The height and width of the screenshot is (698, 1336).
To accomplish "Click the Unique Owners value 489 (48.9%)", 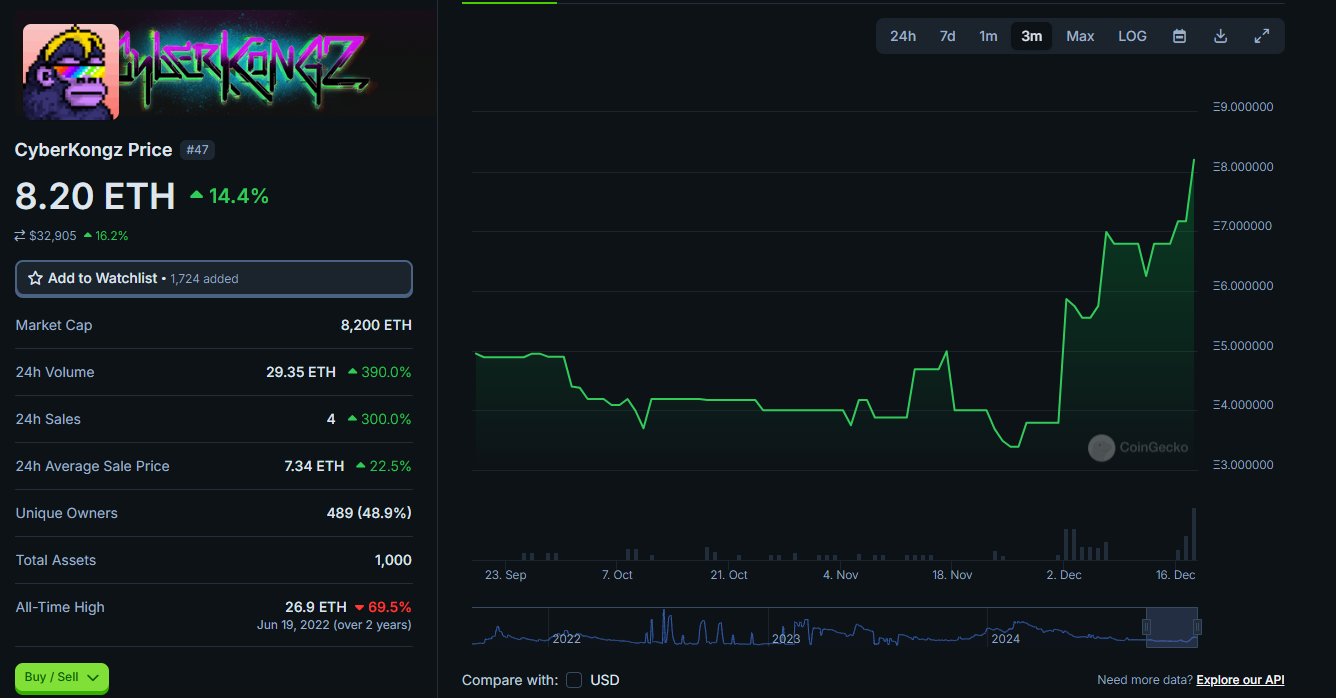I will point(369,513).
